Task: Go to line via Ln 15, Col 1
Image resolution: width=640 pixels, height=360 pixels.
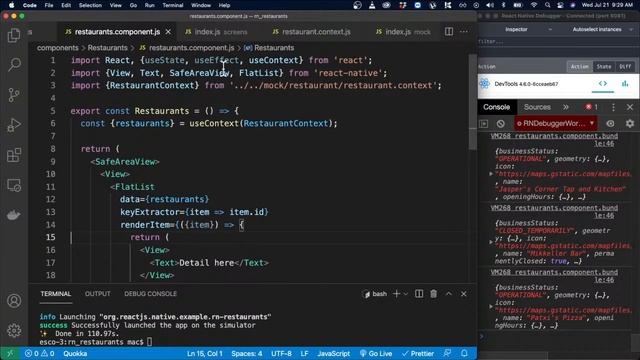Action: pos(204,353)
